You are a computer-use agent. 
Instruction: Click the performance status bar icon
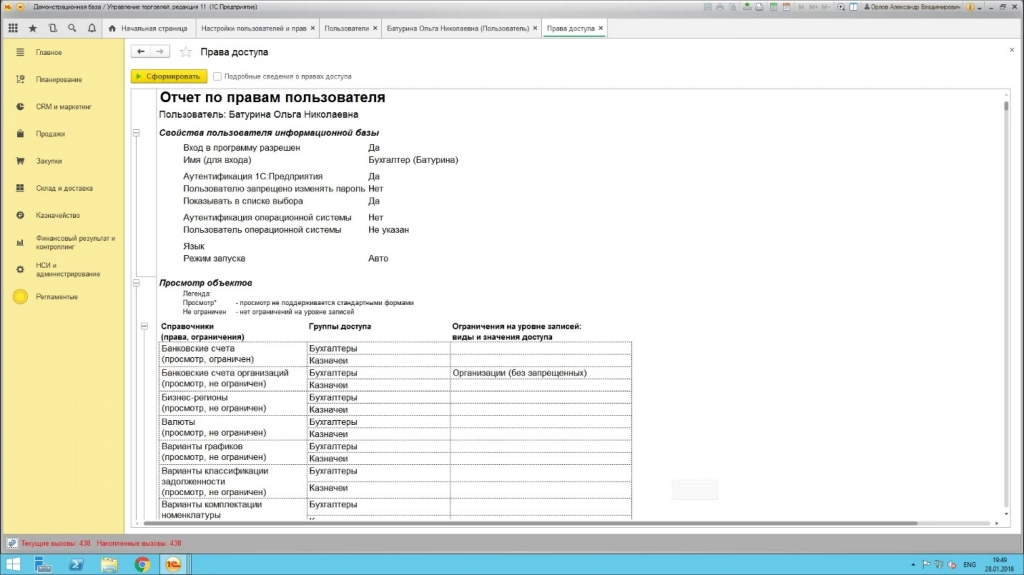coord(11,543)
